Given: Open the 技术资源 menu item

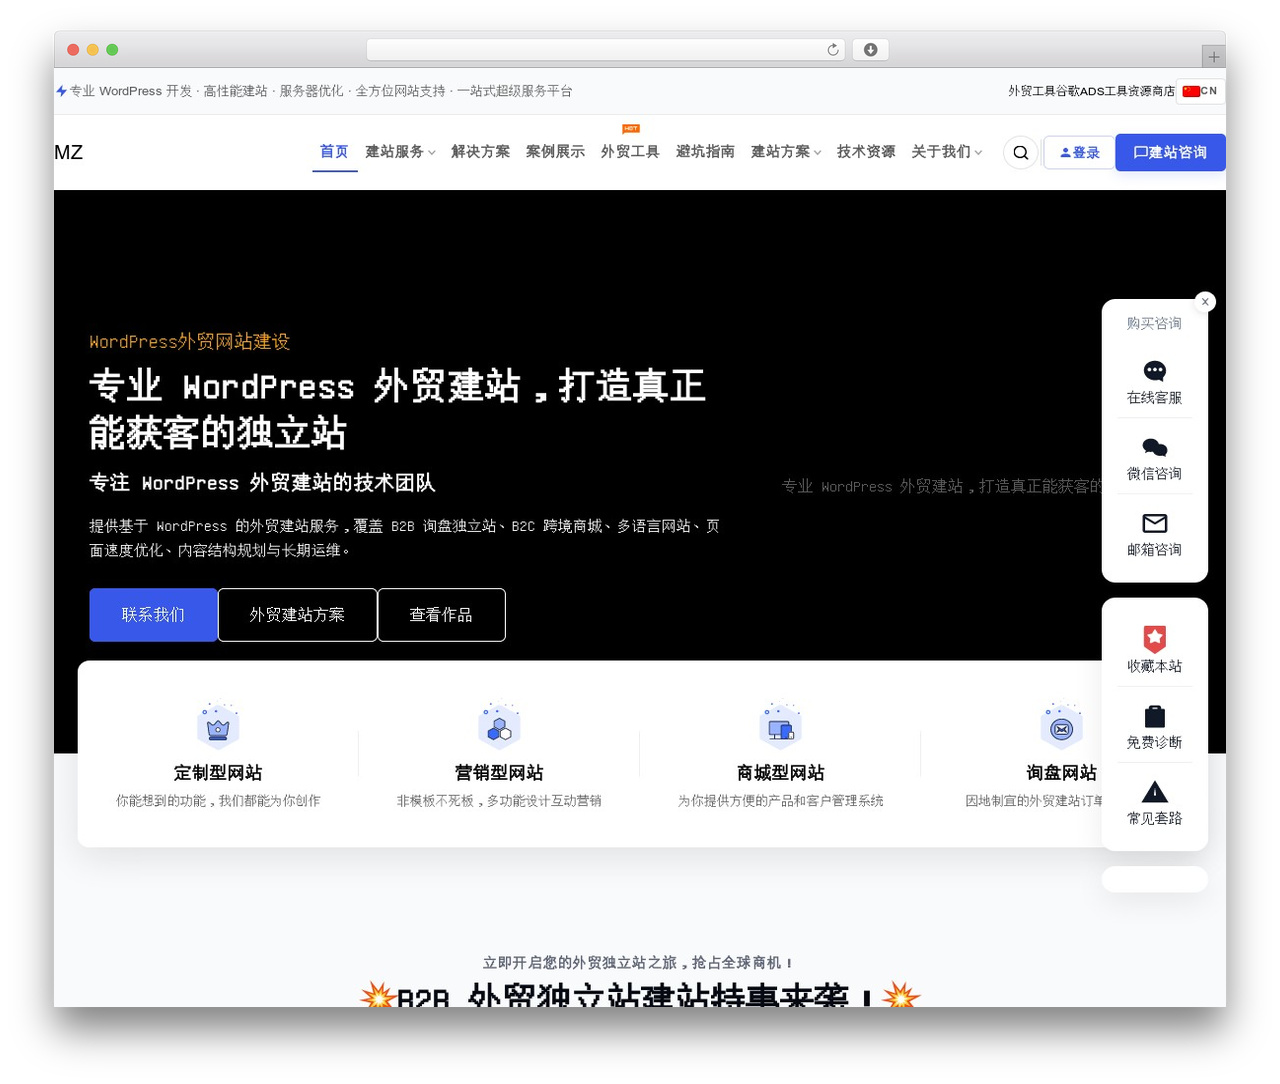Looking at the screenshot, I should pos(866,152).
